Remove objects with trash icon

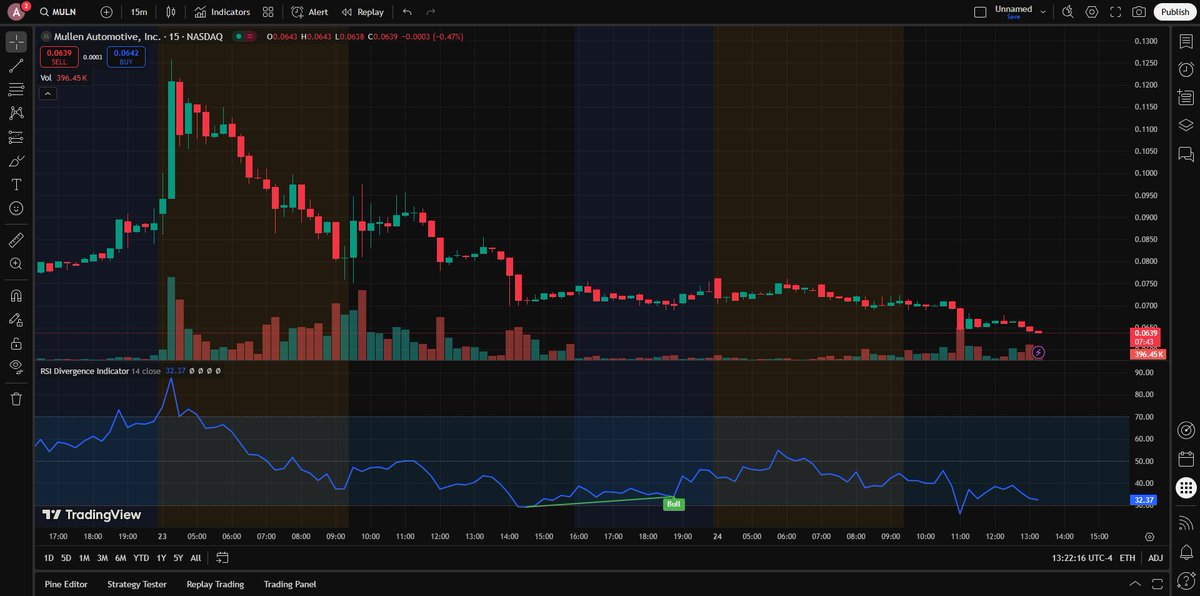tap(16, 398)
